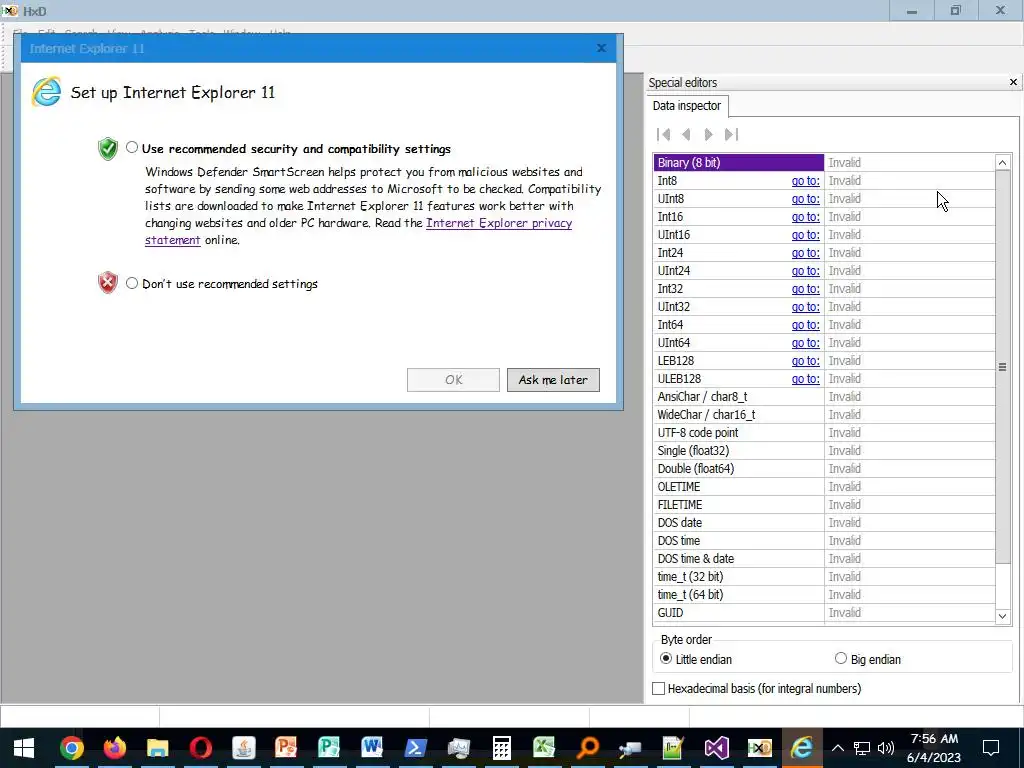Click go to link for UInt16
The image size is (1024, 768).
tap(805, 234)
